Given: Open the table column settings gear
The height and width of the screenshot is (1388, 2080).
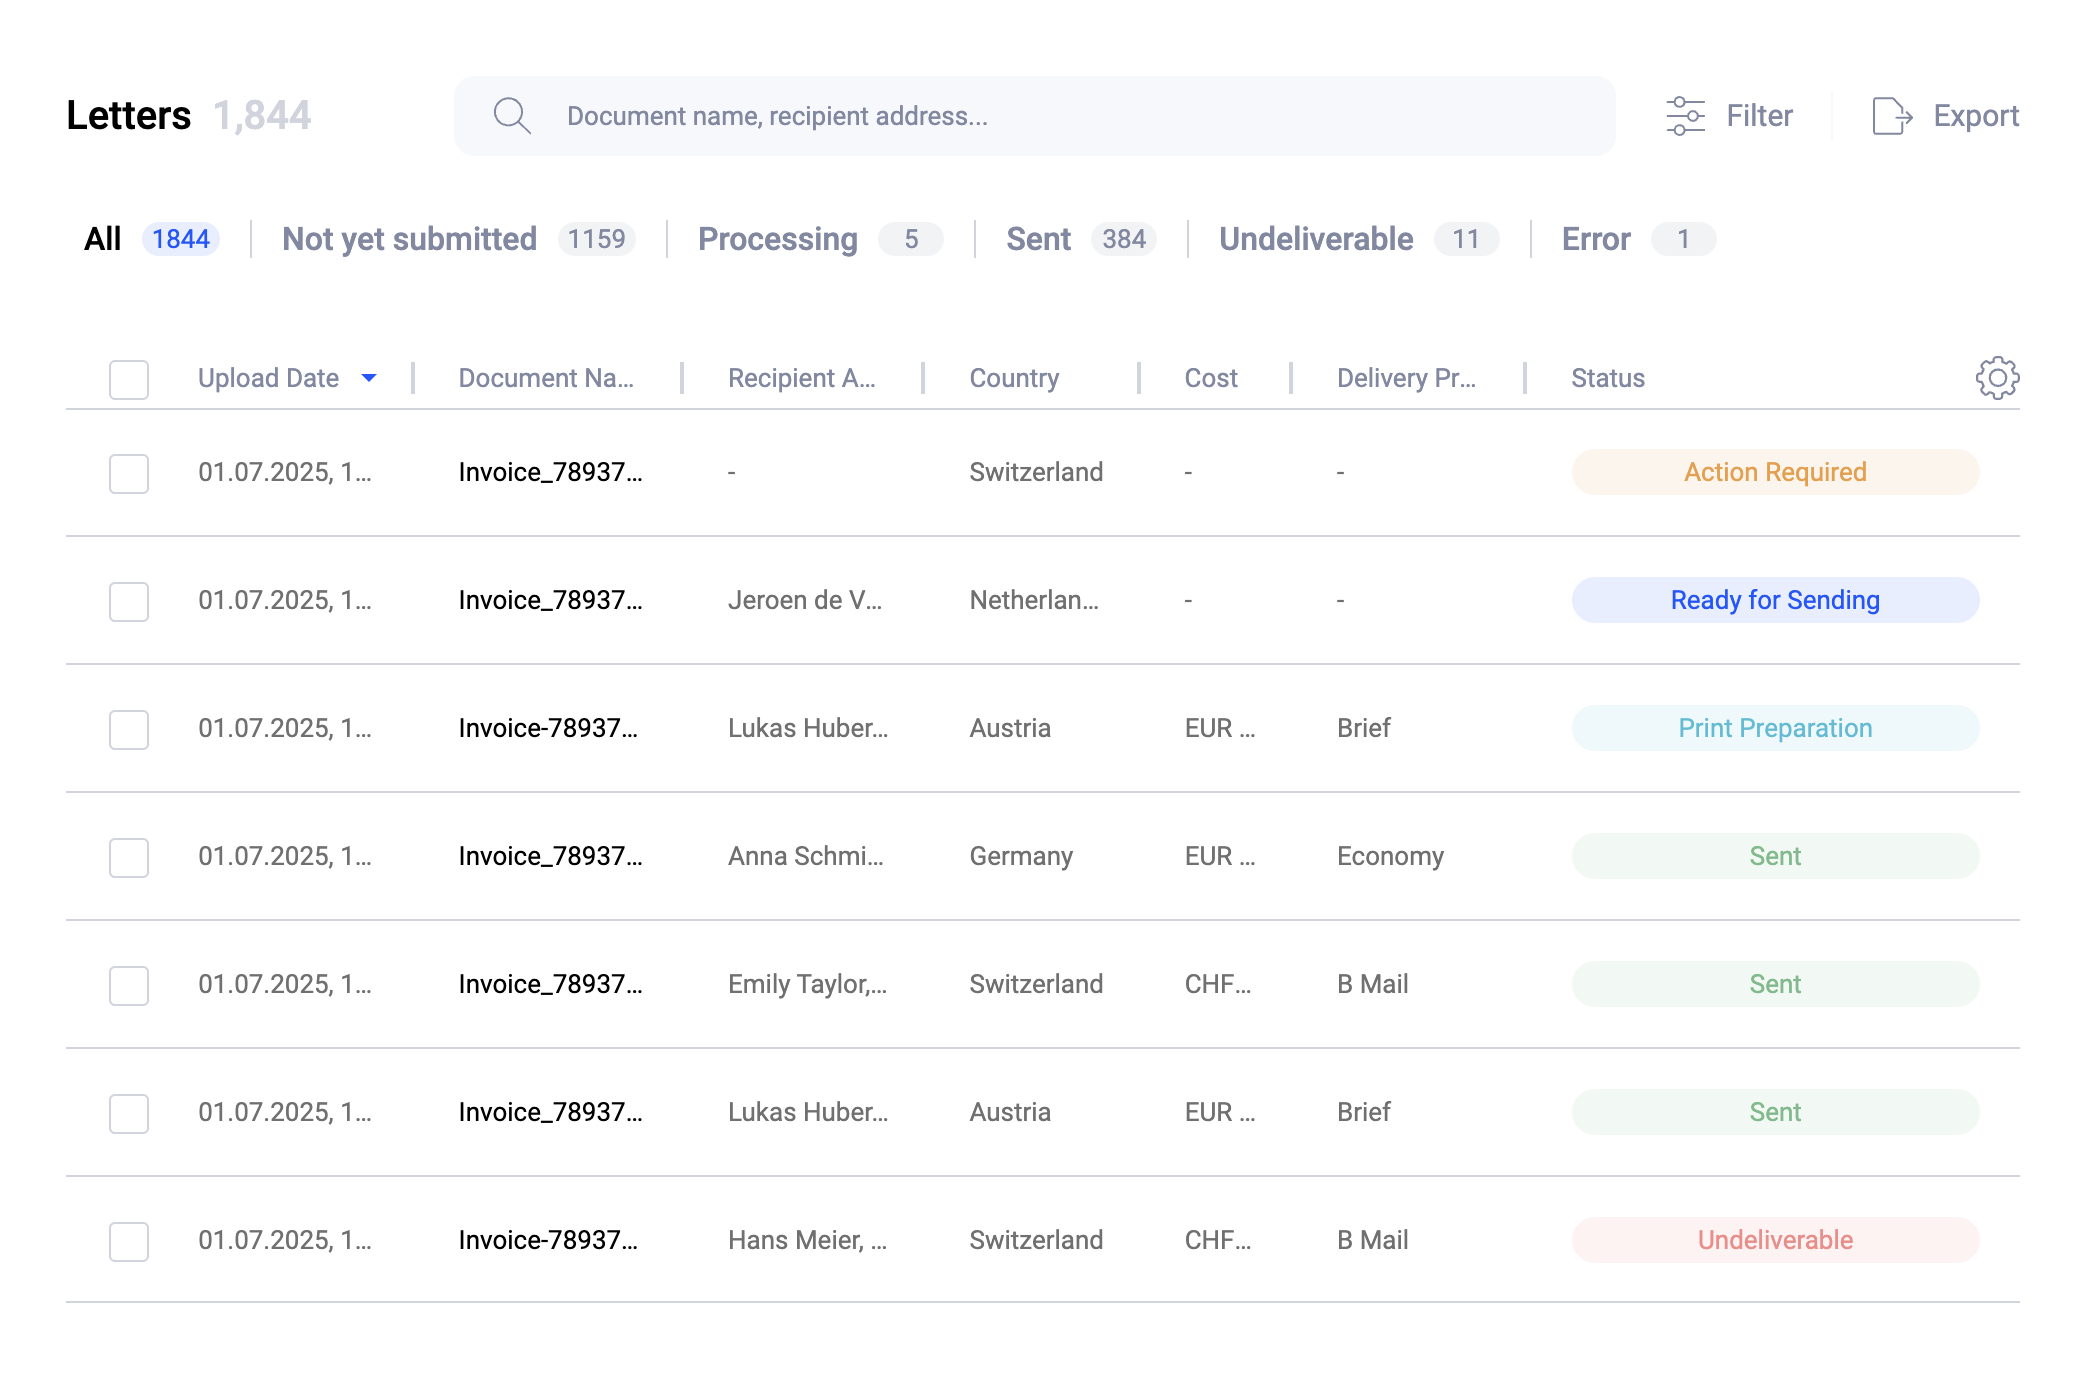Looking at the screenshot, I should (x=1996, y=378).
